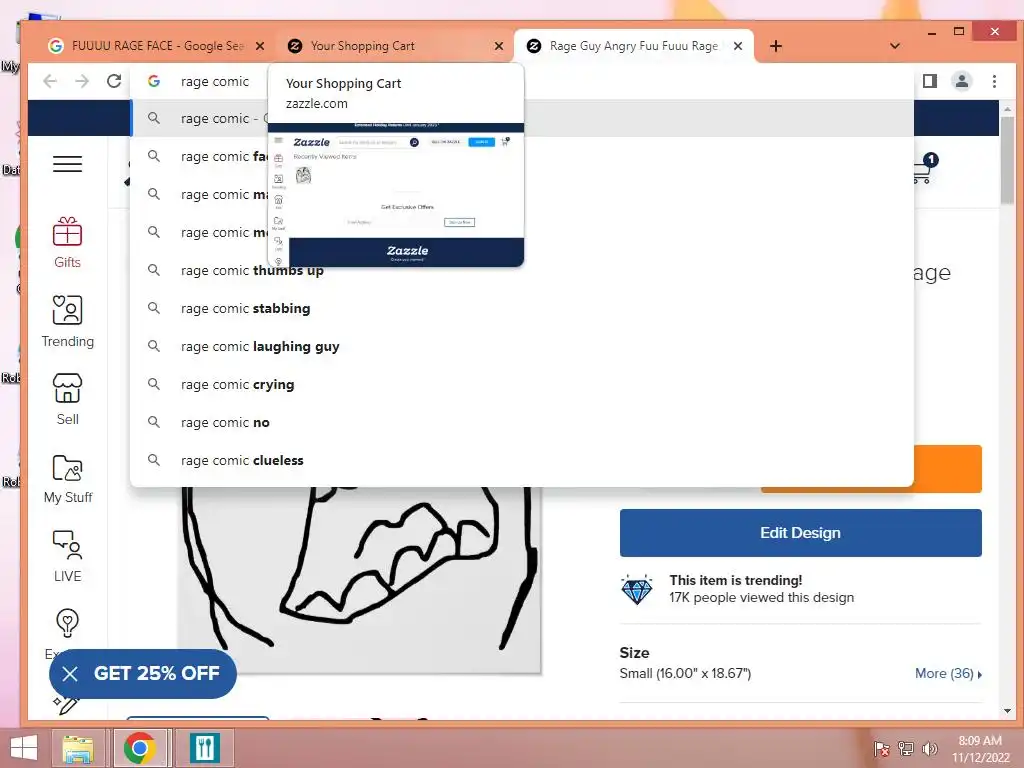
Task: Click the address bar text 'rage comic'
Action: (x=214, y=81)
